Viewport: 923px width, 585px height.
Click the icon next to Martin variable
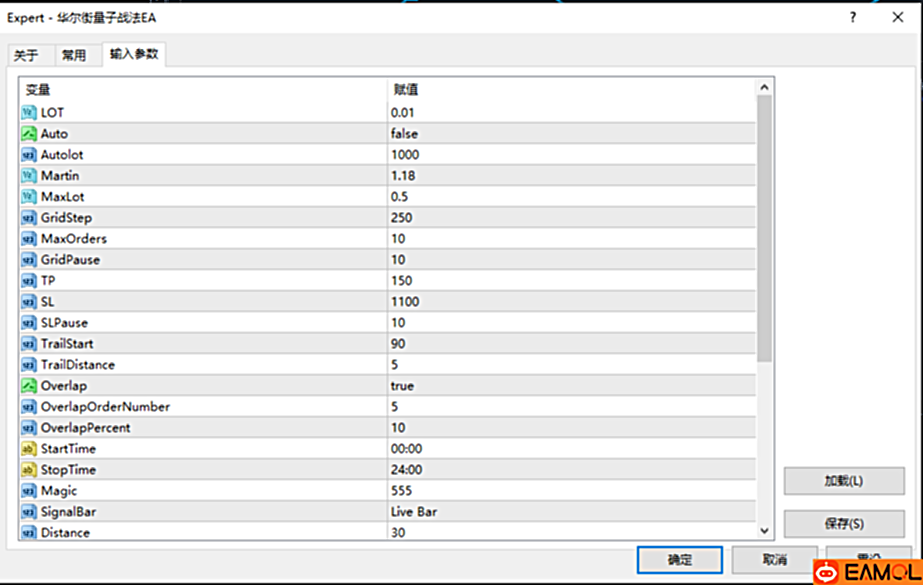point(29,175)
